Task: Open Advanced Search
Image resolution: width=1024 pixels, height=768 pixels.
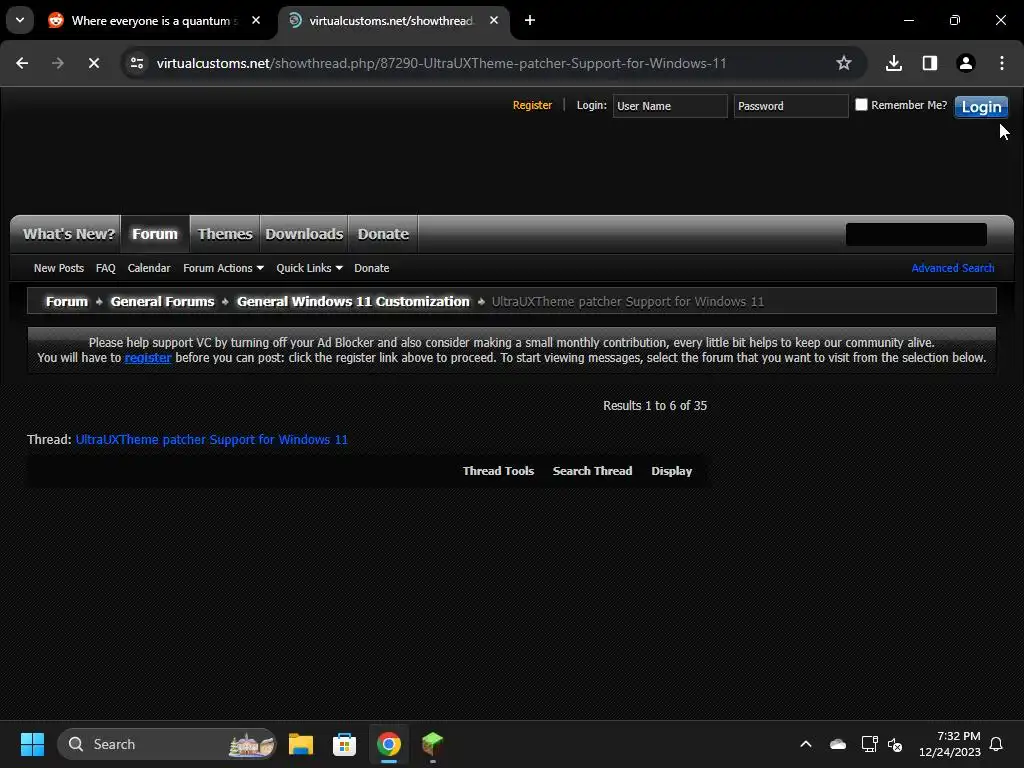Action: pos(953,268)
